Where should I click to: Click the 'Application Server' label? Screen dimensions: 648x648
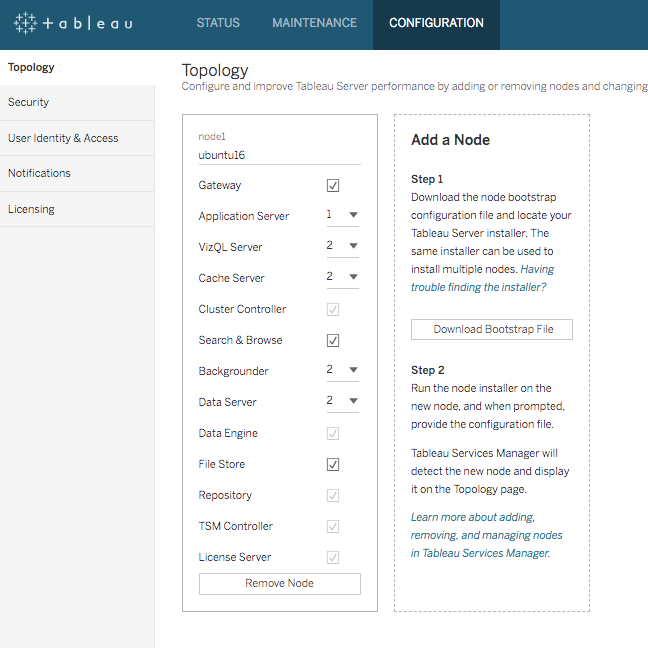coord(244,216)
